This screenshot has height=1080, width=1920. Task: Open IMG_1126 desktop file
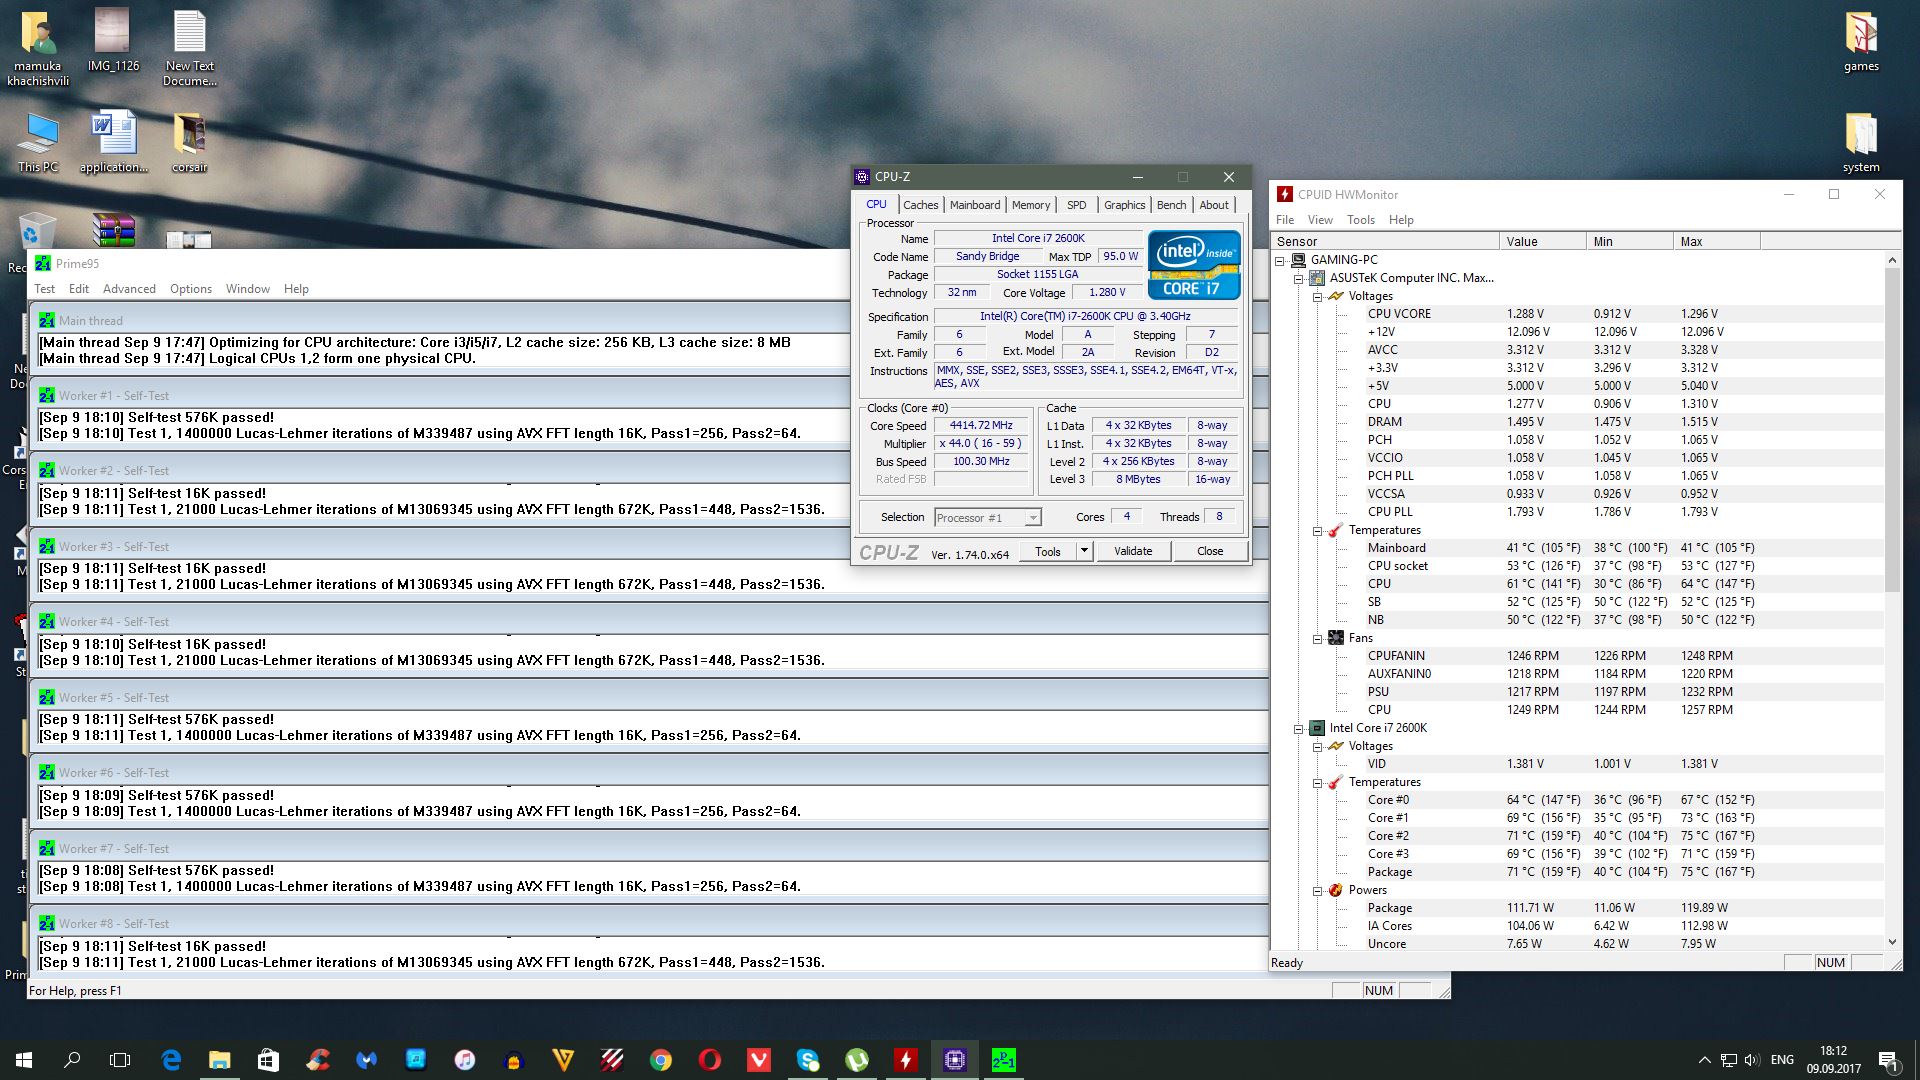click(x=113, y=42)
